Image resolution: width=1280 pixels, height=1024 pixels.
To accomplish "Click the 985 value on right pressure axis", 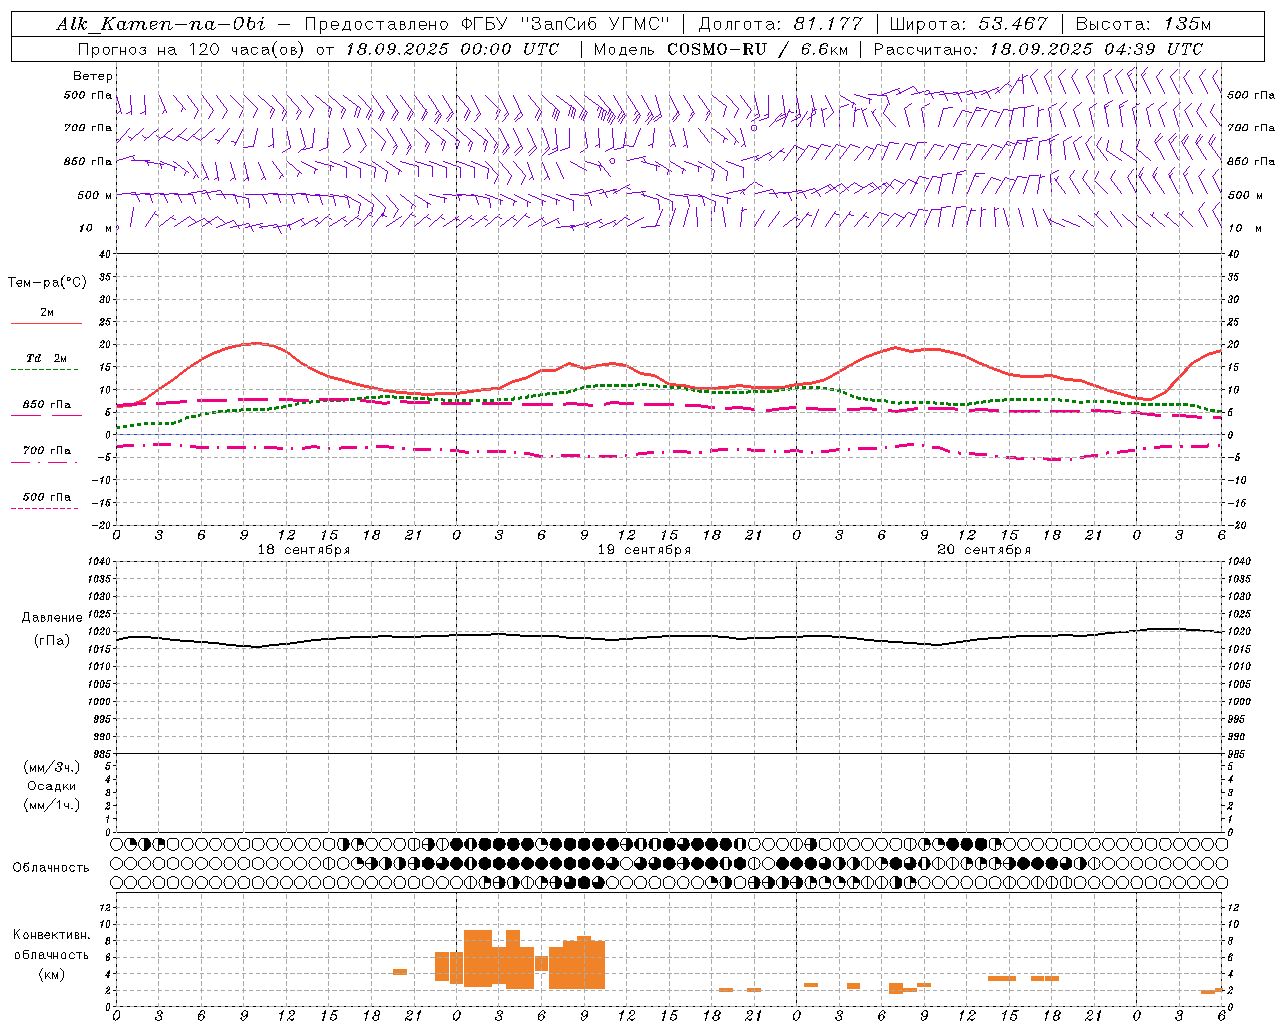I will coord(1237,754).
